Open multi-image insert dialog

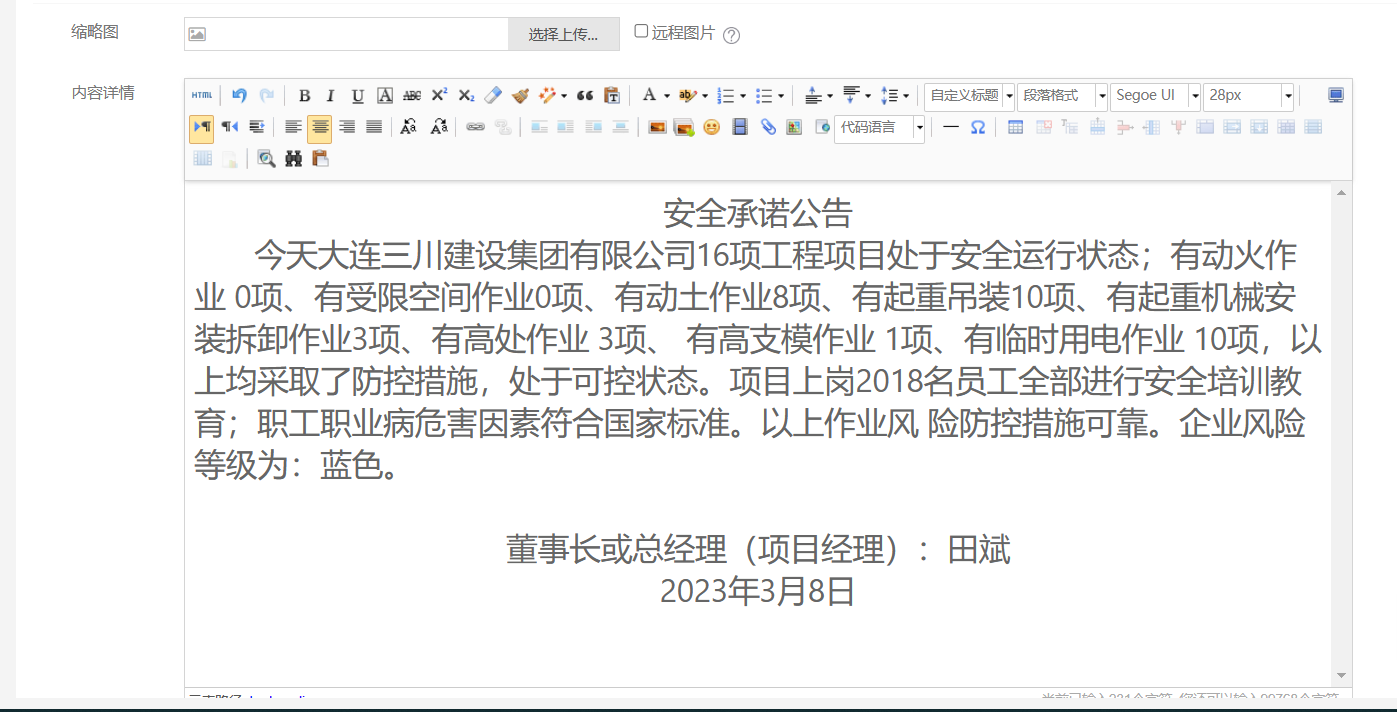[x=684, y=127]
